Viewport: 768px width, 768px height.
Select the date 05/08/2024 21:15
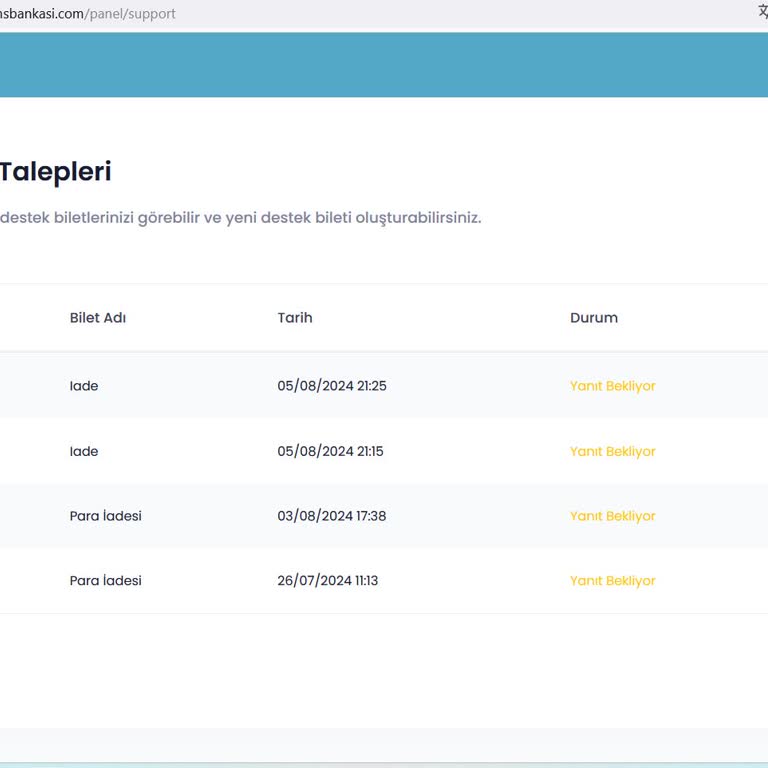click(330, 452)
